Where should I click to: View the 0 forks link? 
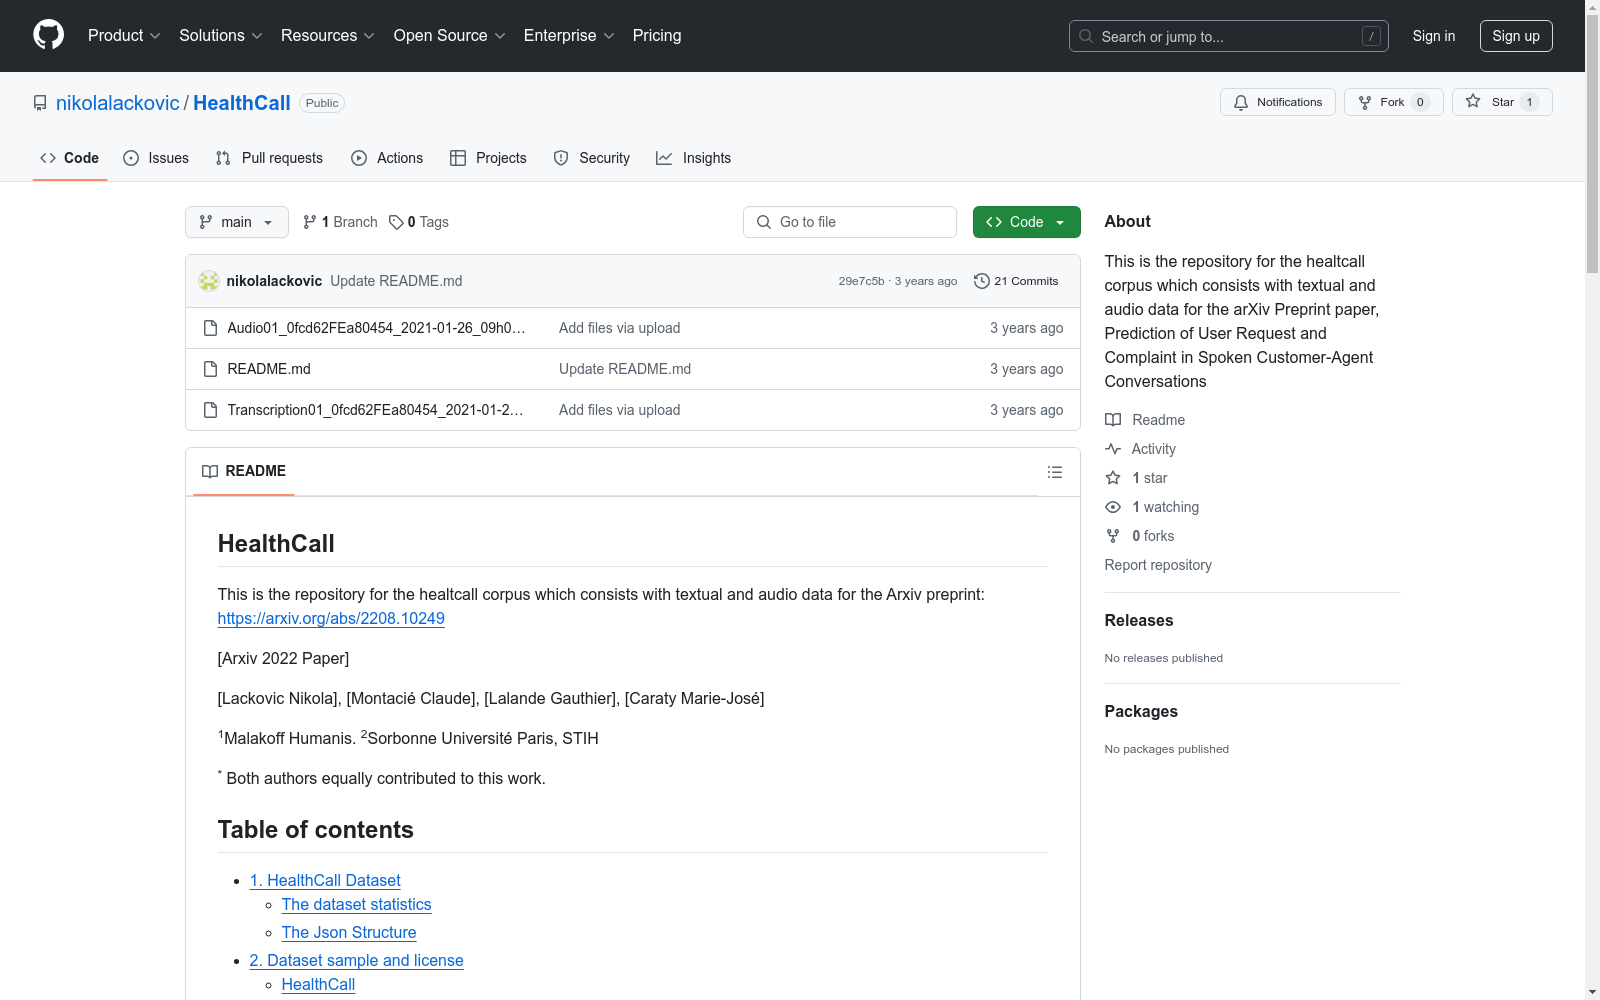click(1140, 536)
